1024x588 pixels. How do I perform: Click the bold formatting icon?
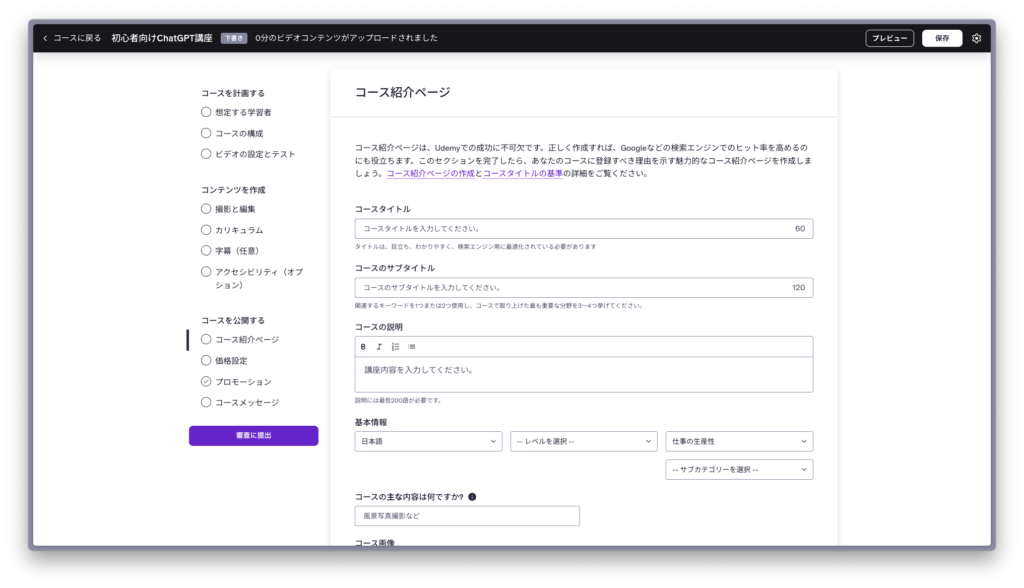363,347
